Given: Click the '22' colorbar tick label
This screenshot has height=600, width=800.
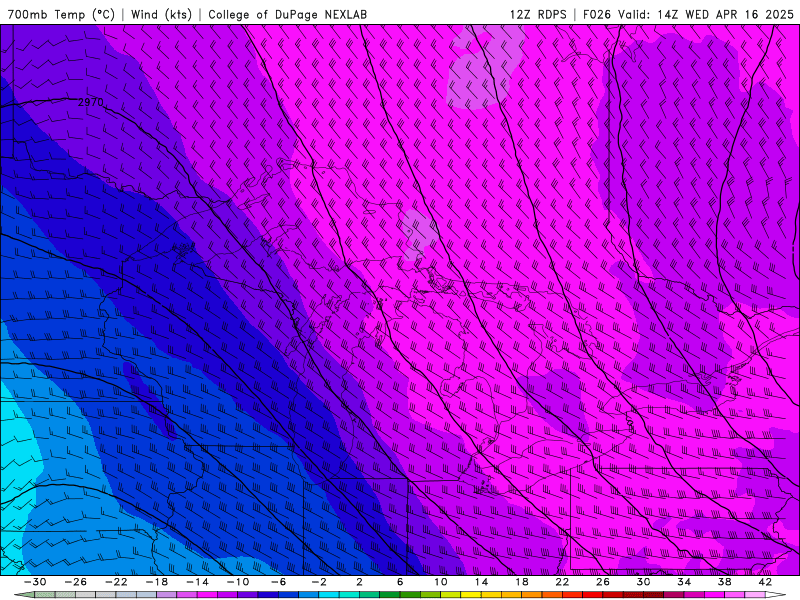Looking at the screenshot, I should 562,582.
